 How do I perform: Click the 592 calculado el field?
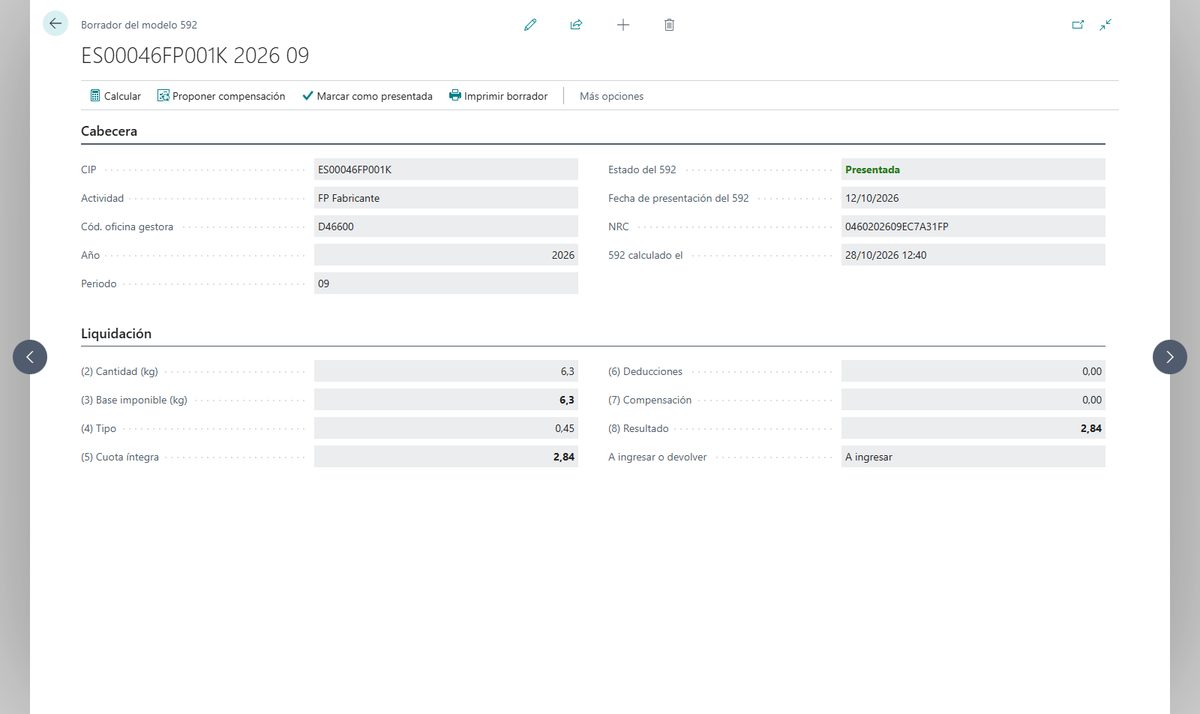pos(973,255)
